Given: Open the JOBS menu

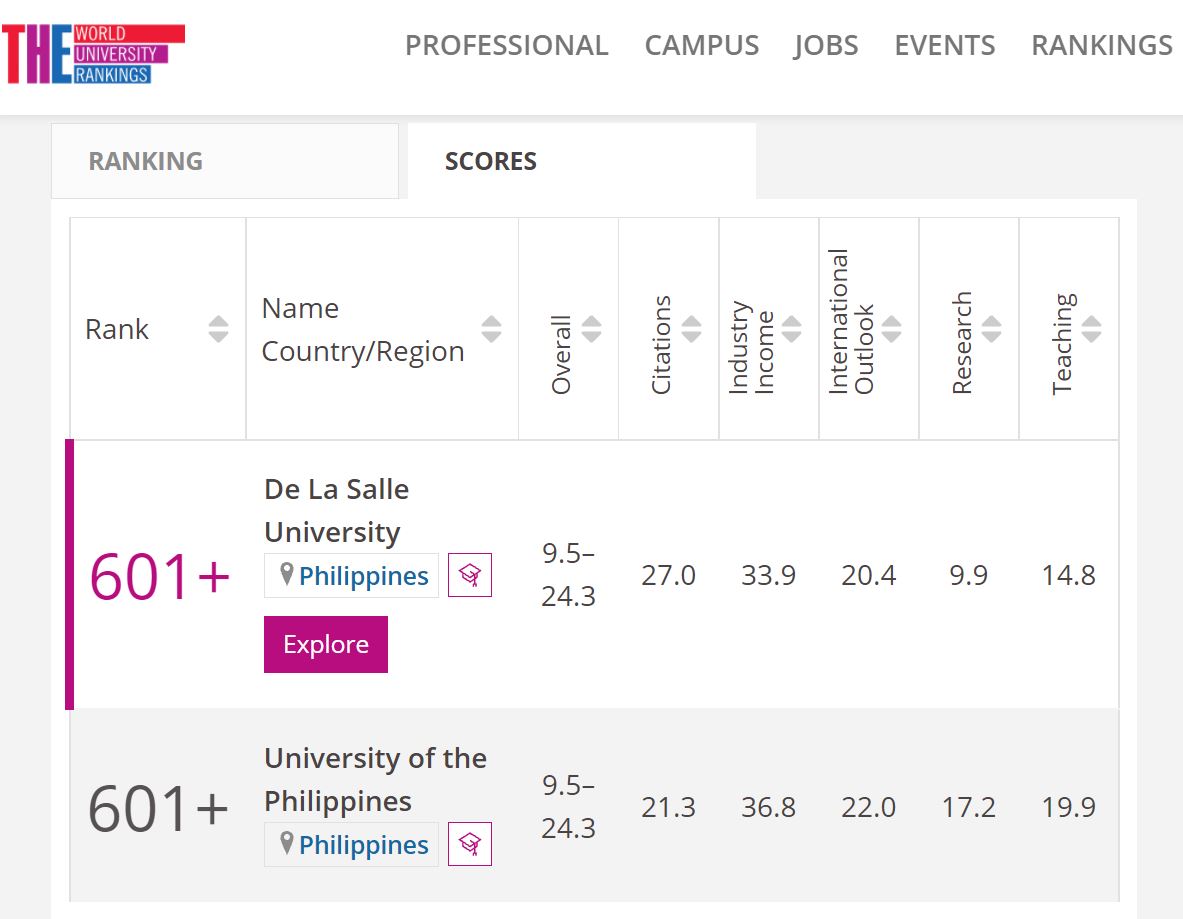Looking at the screenshot, I should pos(826,45).
